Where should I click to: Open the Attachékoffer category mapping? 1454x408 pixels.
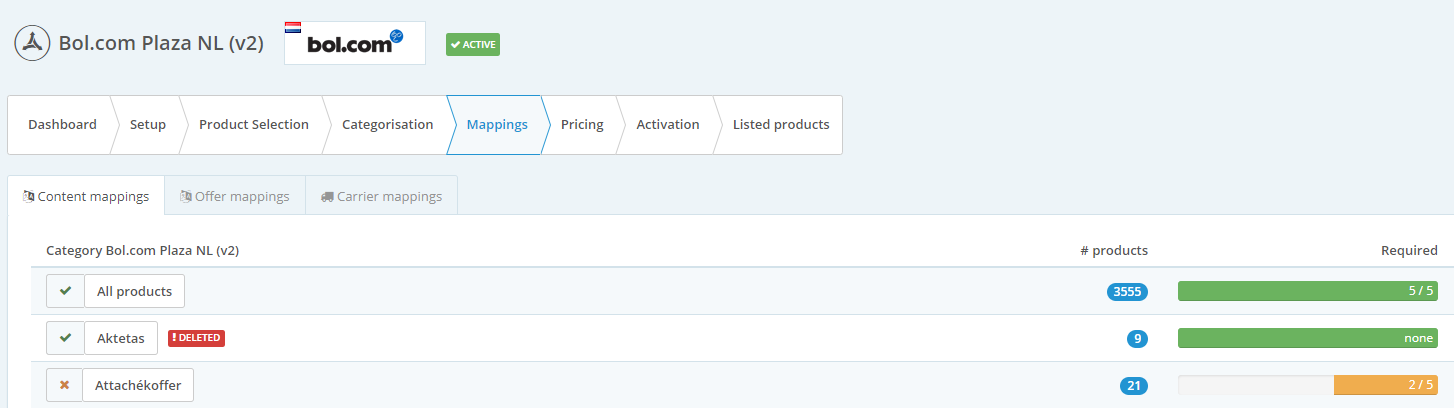click(x=138, y=385)
